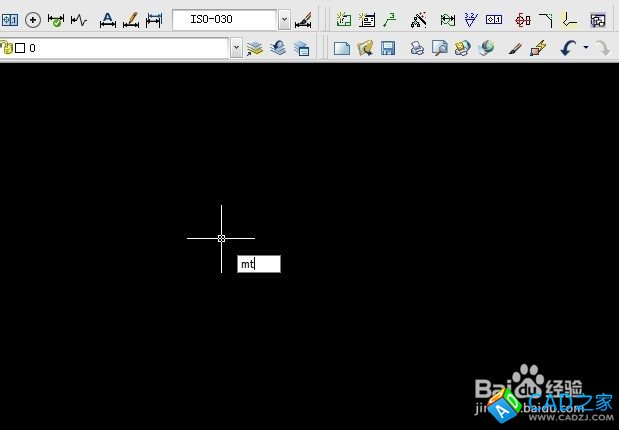619x430 pixels.
Task: Click the Dimension Update icon
Action: pyautogui.click(x=154, y=19)
